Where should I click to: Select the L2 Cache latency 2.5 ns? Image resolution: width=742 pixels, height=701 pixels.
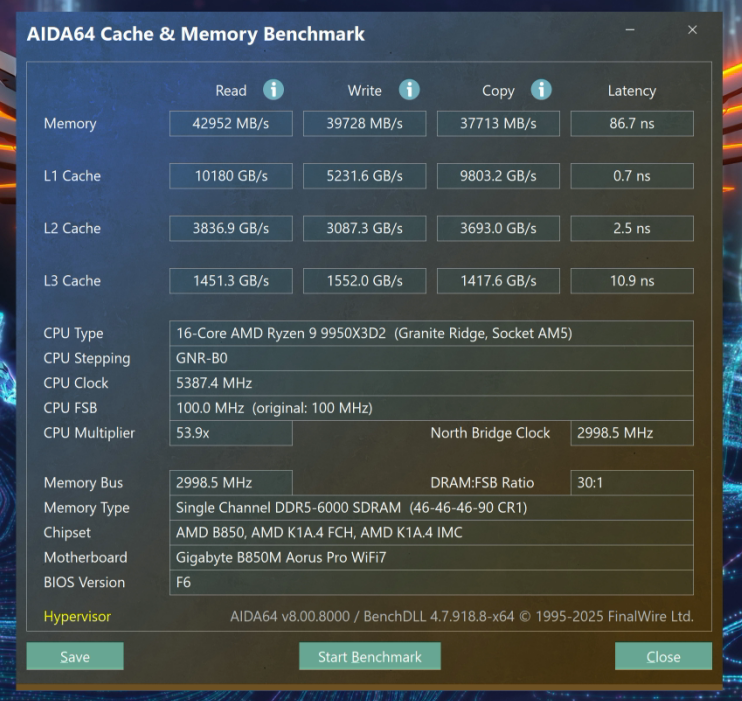(x=632, y=229)
